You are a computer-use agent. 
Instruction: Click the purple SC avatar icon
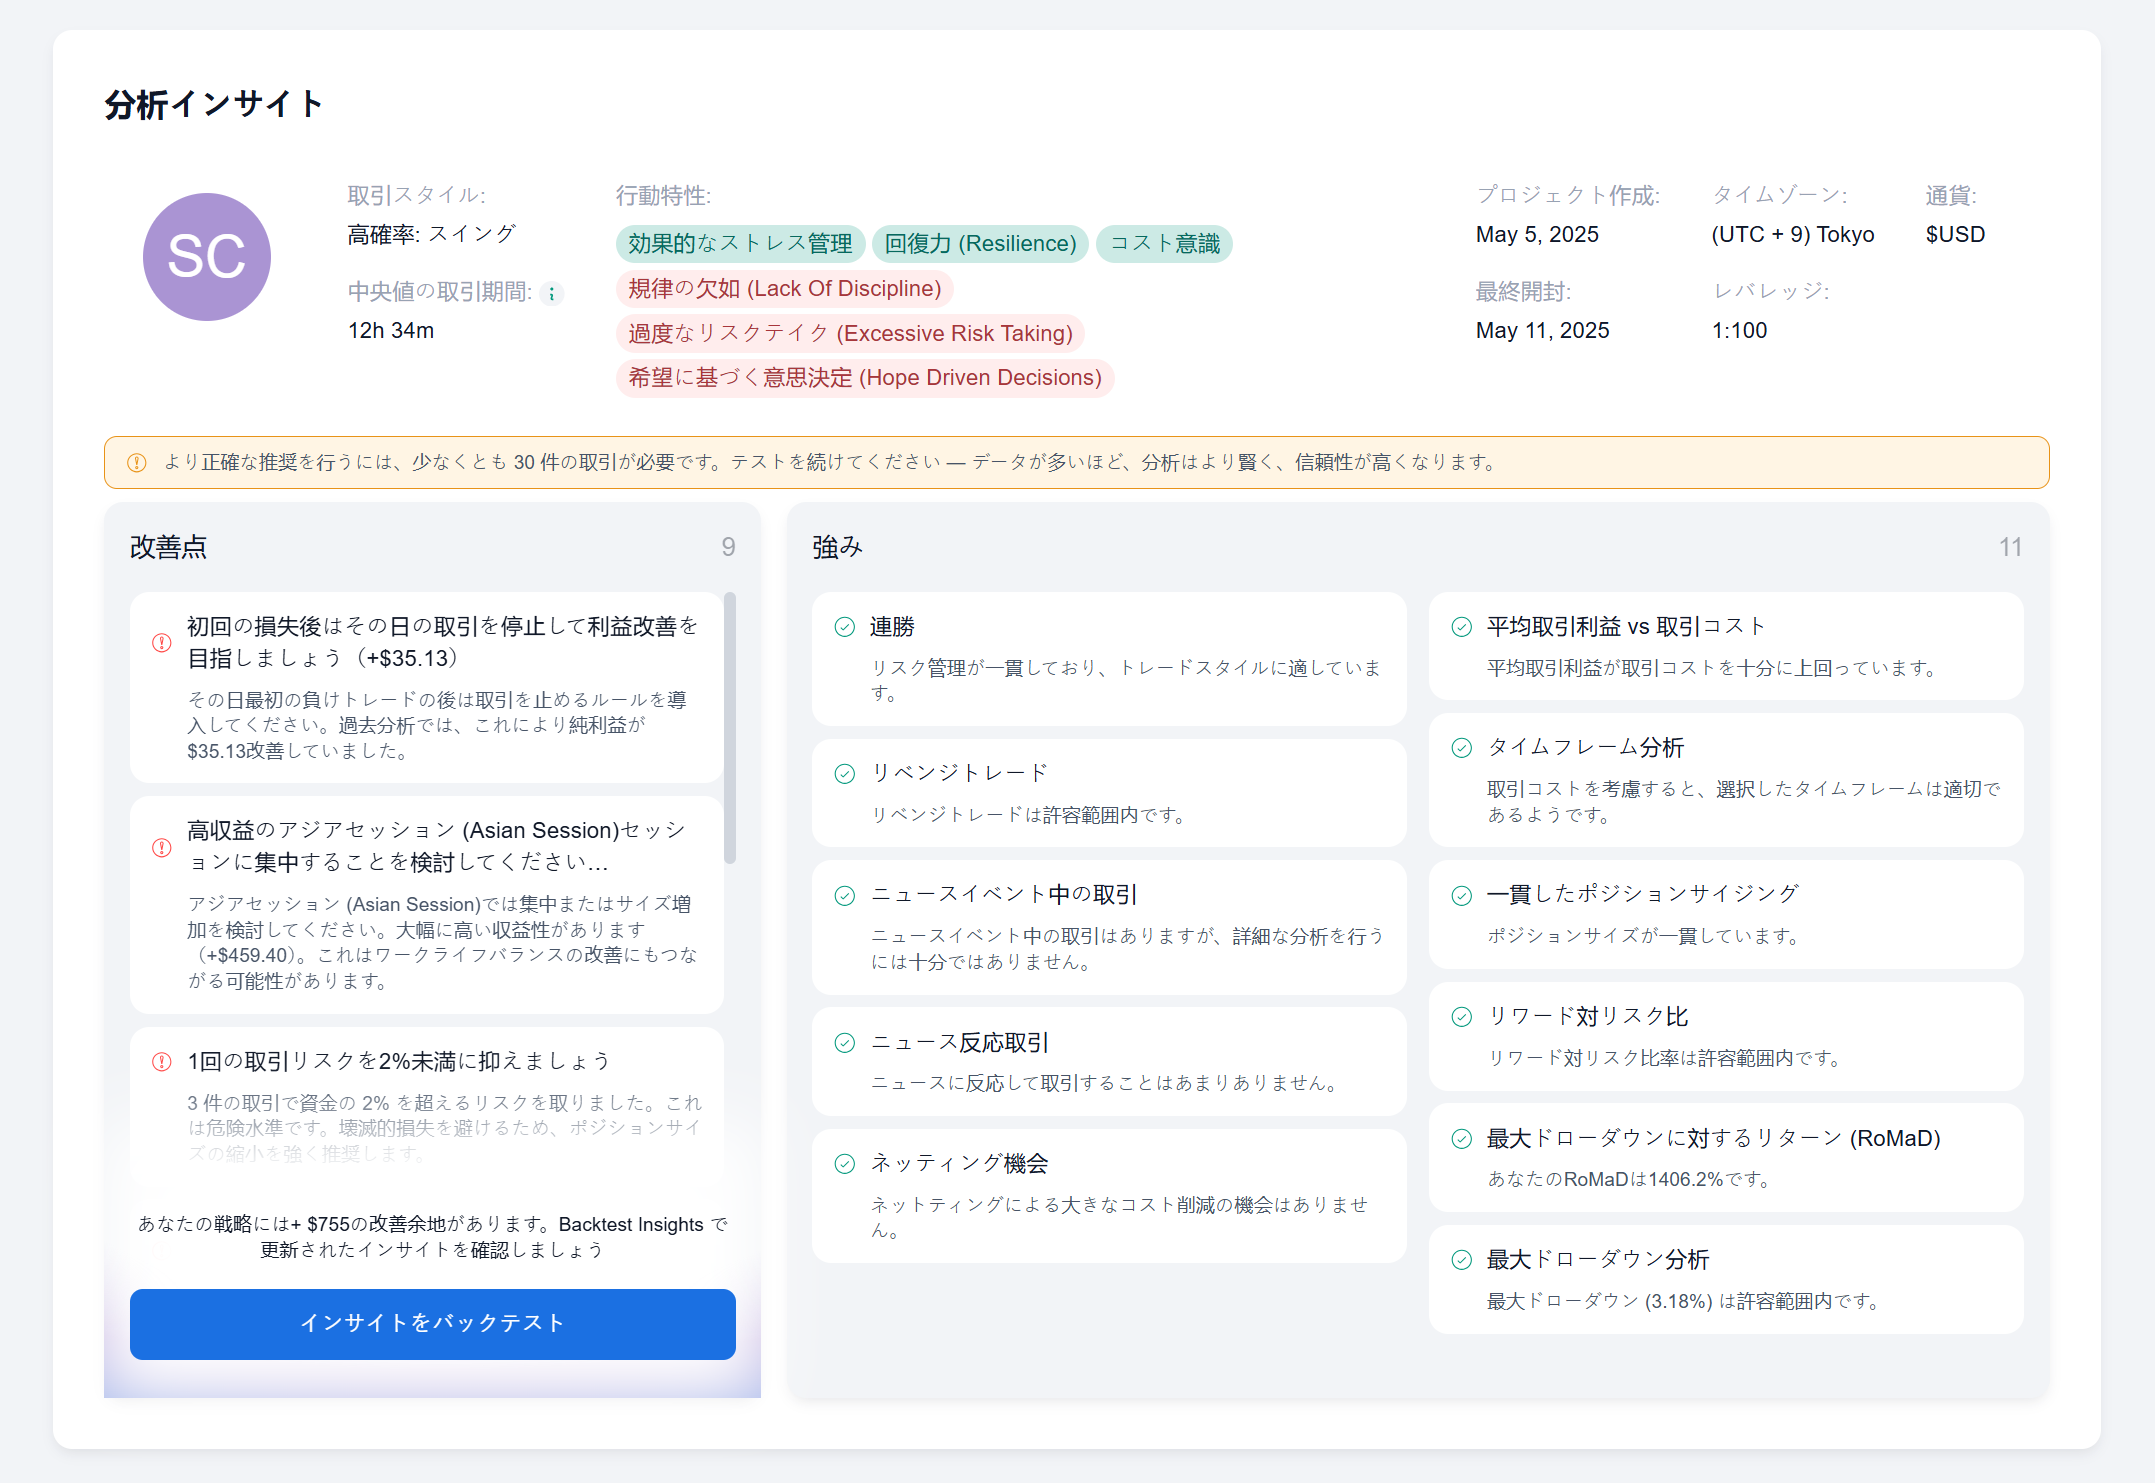(207, 257)
